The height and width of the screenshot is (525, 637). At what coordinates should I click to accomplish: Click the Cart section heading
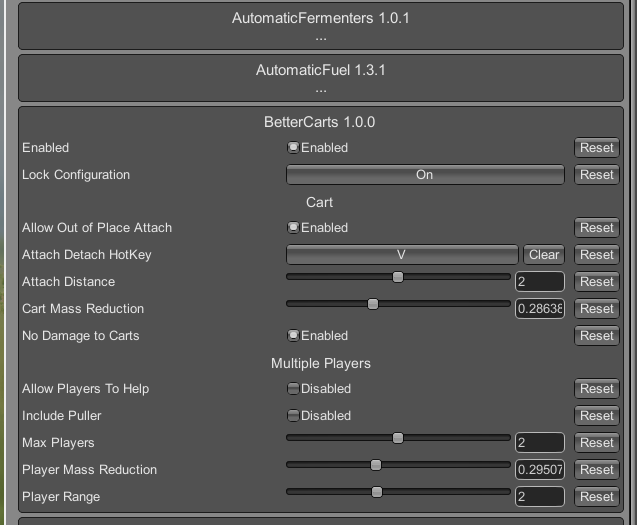pyautogui.click(x=319, y=202)
